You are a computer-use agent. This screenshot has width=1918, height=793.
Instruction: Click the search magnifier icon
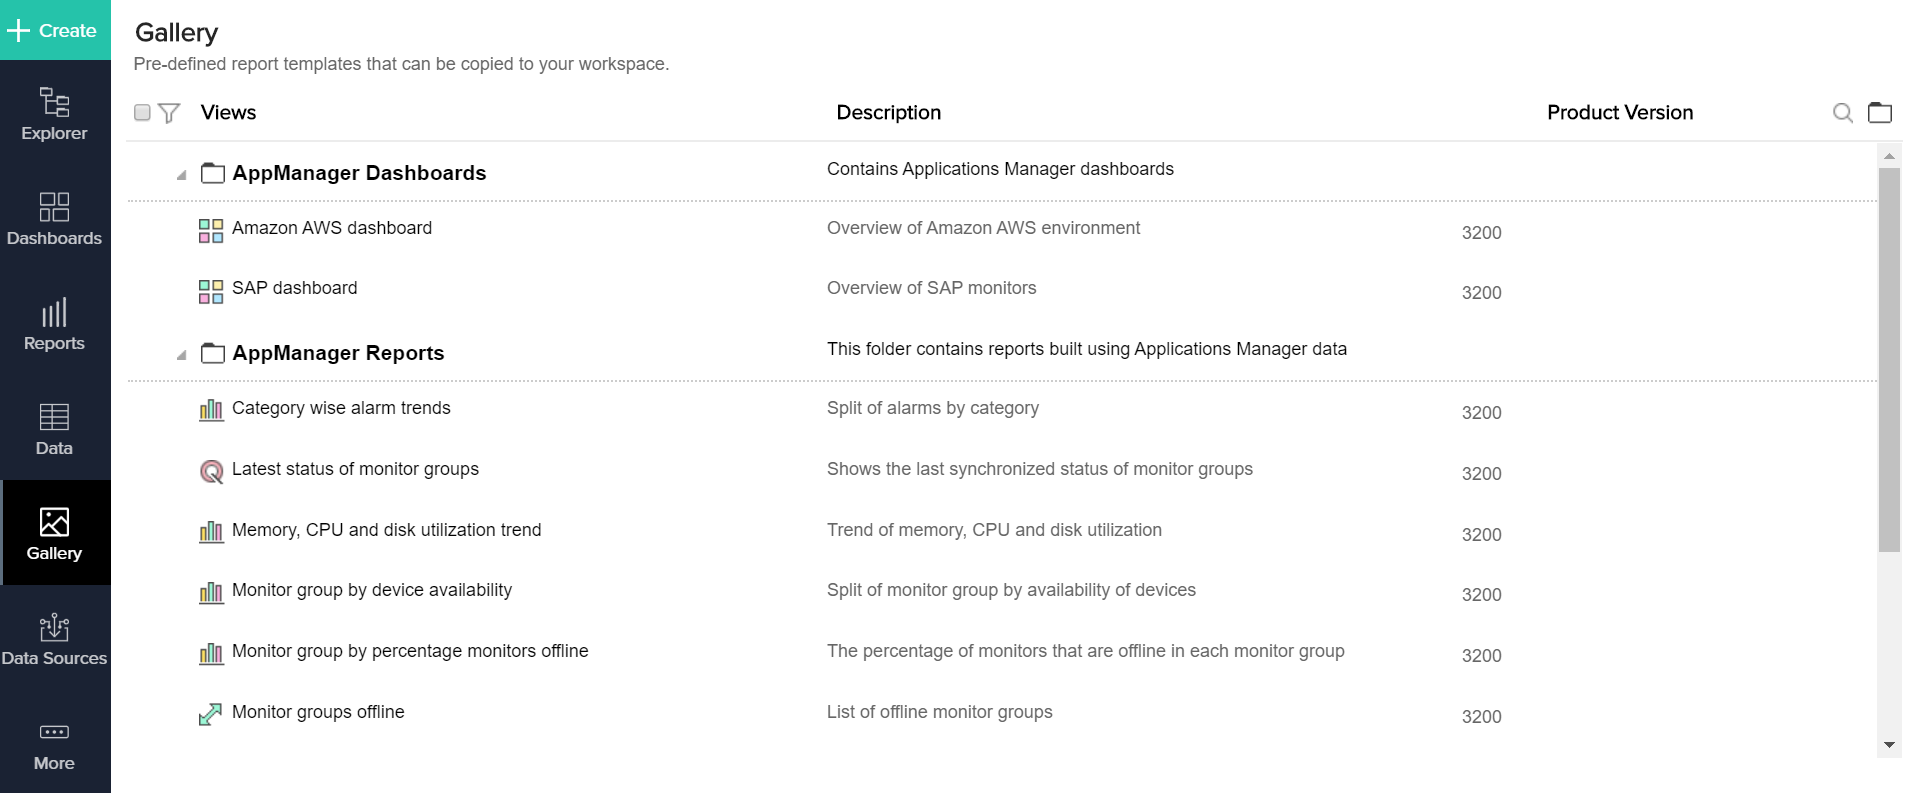[x=1842, y=113]
